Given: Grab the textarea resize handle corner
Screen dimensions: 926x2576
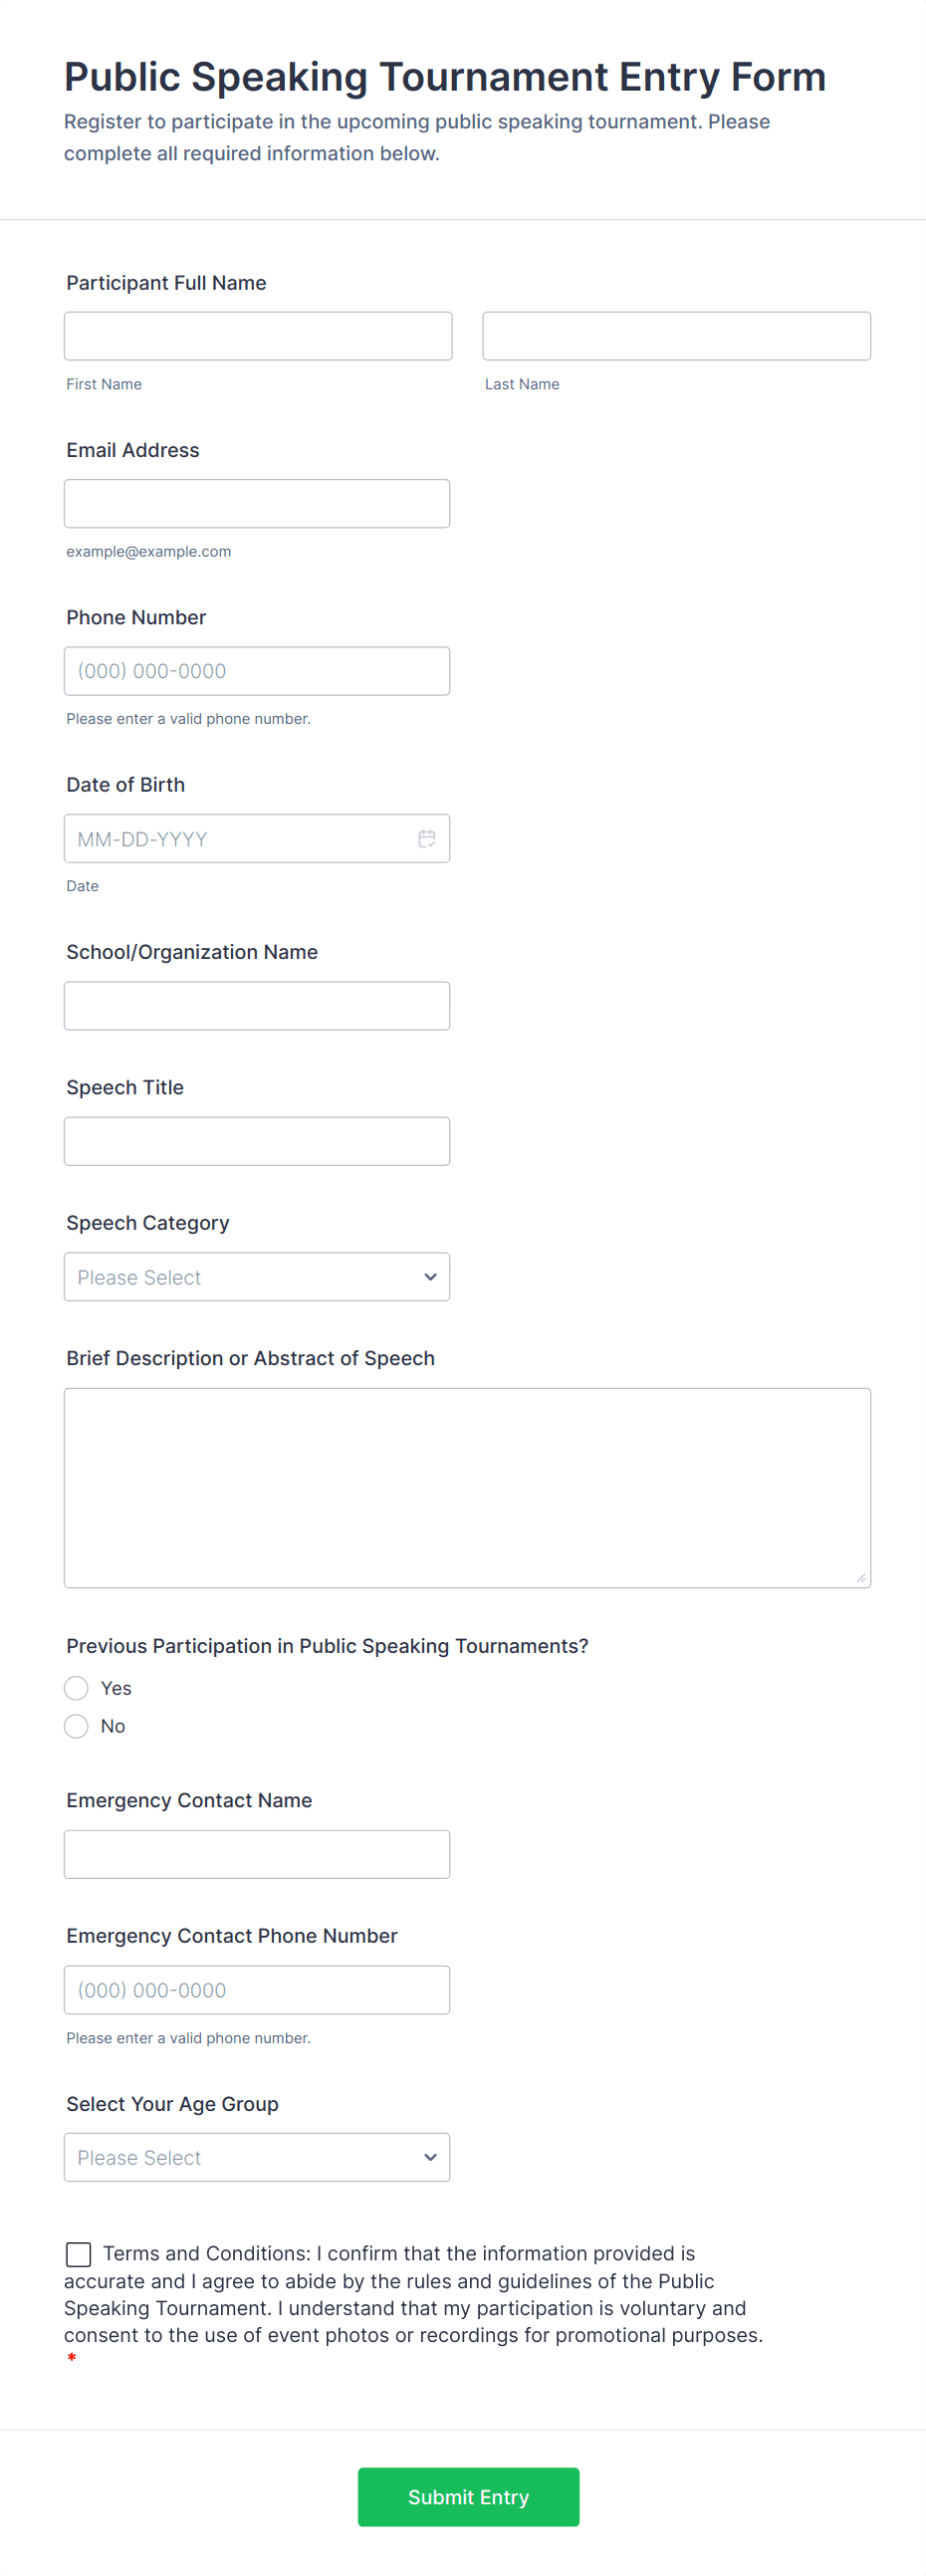Looking at the screenshot, I should pos(861,1577).
